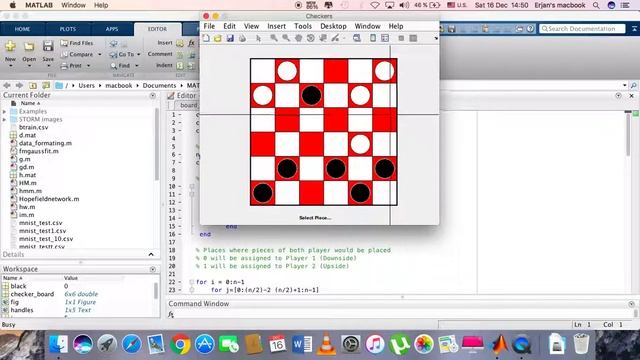Click Insert Colorbar icon in Checkers toolbar
The width and height of the screenshot is (640, 360).
click(x=373, y=38)
